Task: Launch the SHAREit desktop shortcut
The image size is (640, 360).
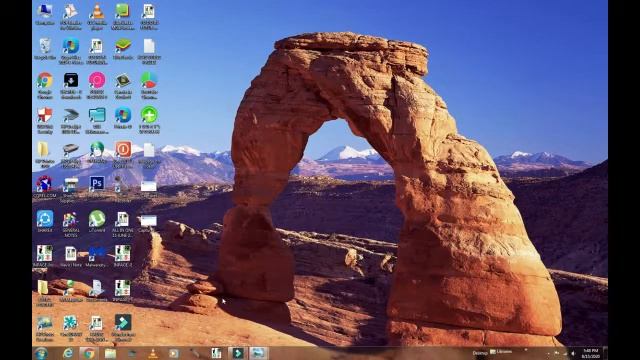Action: click(44, 222)
